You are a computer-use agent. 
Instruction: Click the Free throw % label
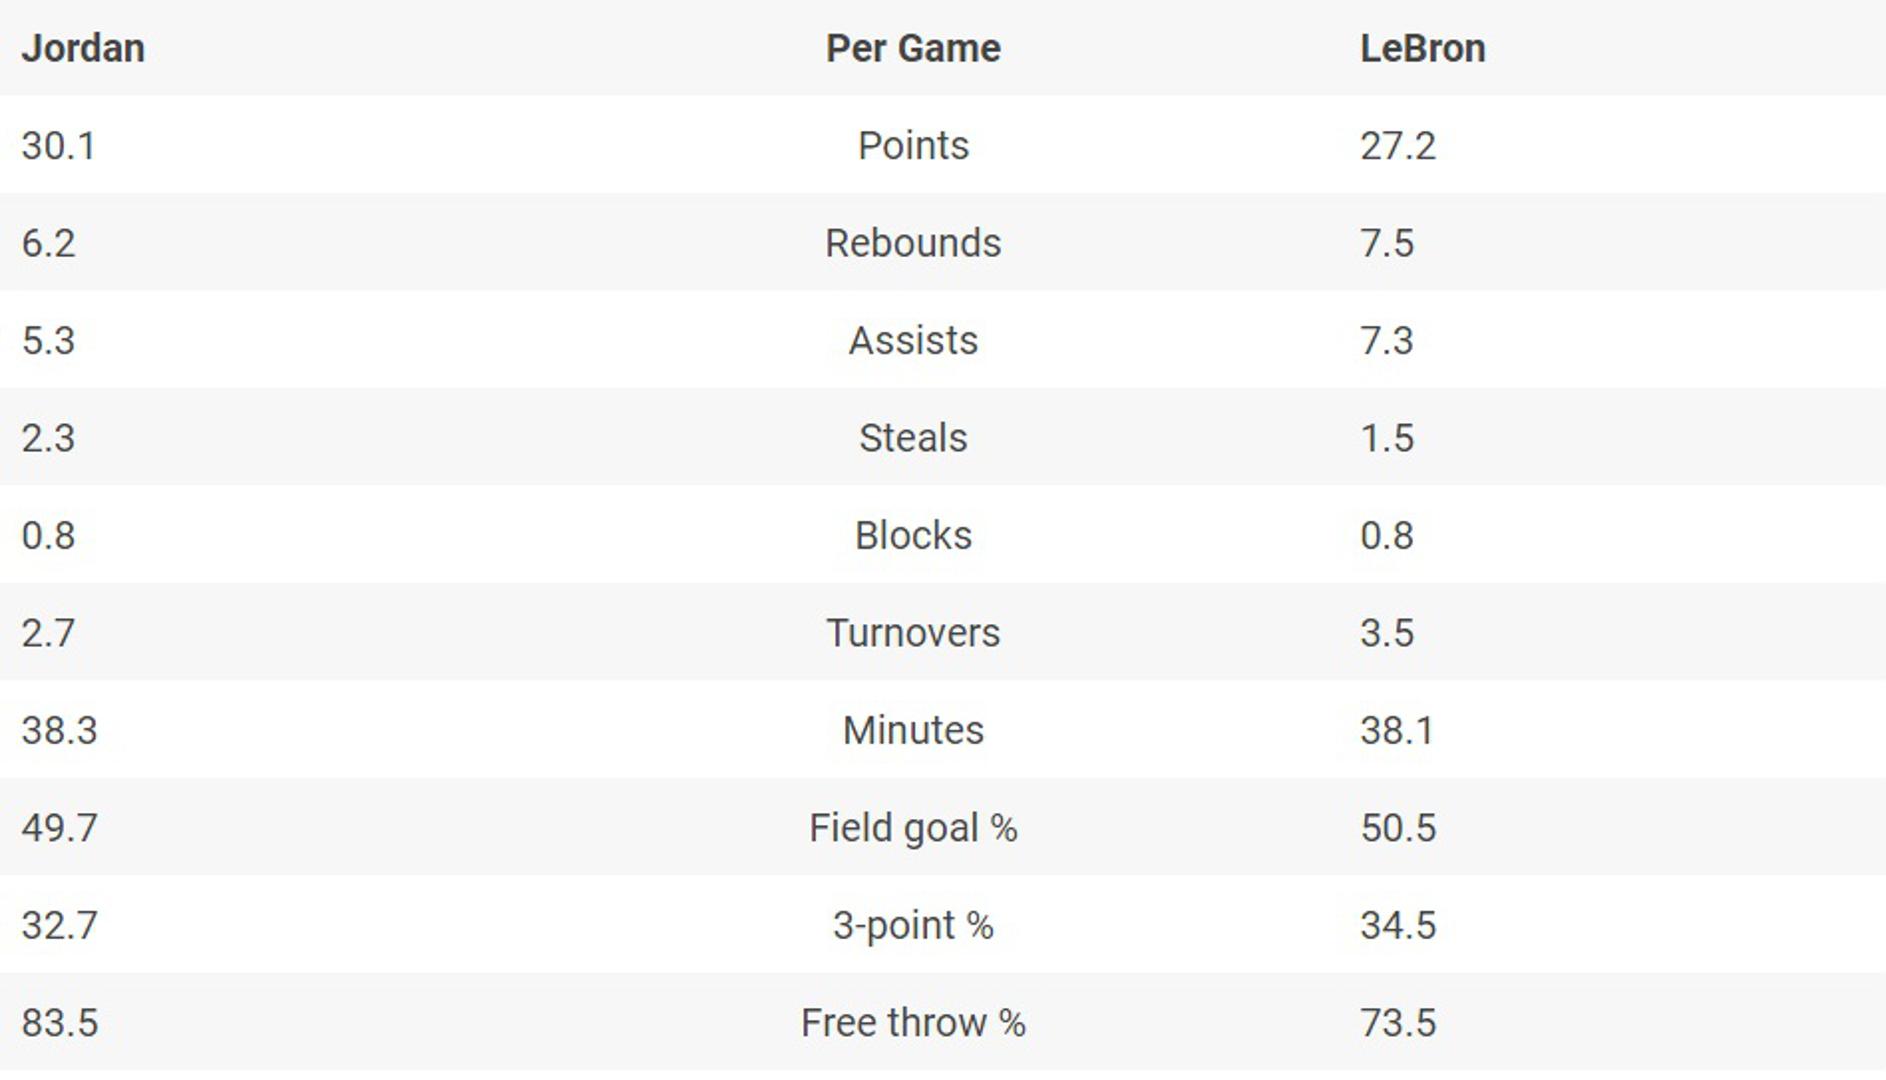(x=913, y=1023)
